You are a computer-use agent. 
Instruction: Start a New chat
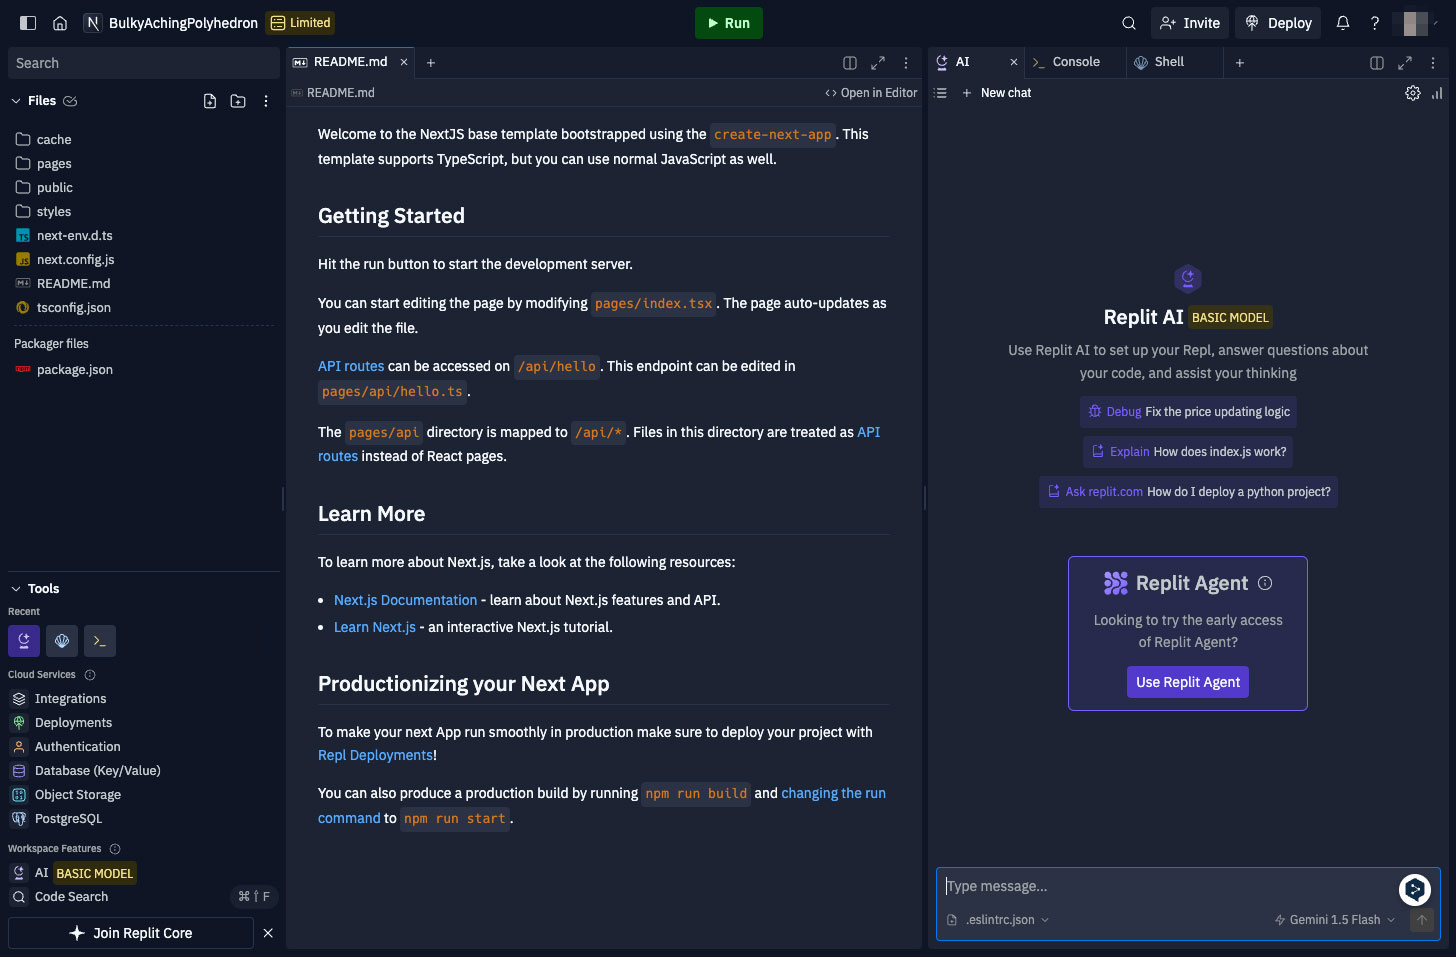996,93
